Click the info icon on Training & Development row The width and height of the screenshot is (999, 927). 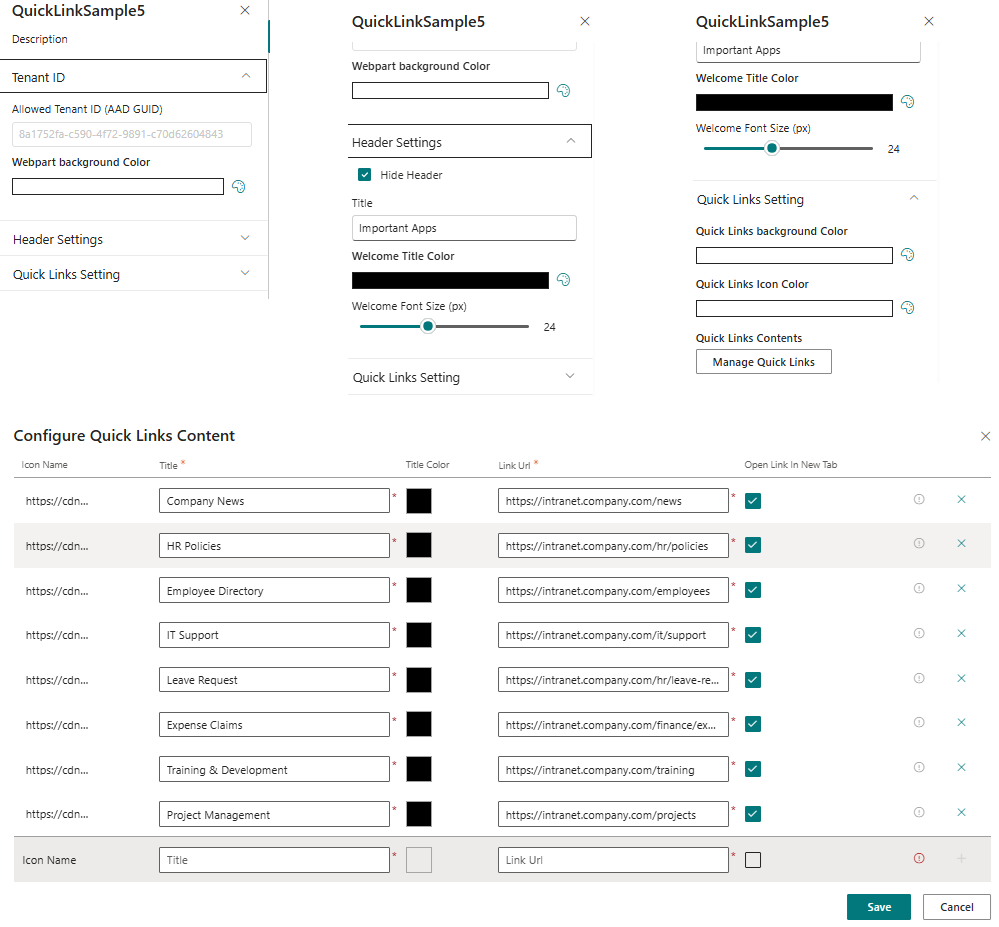(x=919, y=768)
